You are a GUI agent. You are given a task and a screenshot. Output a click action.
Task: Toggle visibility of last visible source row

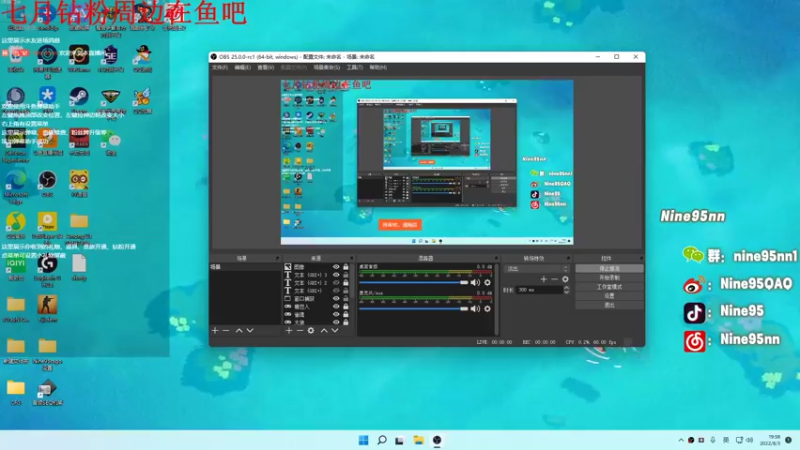click(x=336, y=322)
